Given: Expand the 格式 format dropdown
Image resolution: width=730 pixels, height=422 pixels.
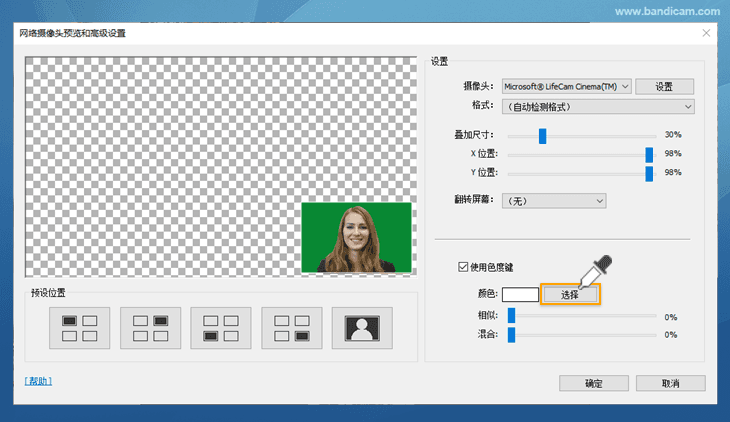Looking at the screenshot, I should (x=598, y=107).
